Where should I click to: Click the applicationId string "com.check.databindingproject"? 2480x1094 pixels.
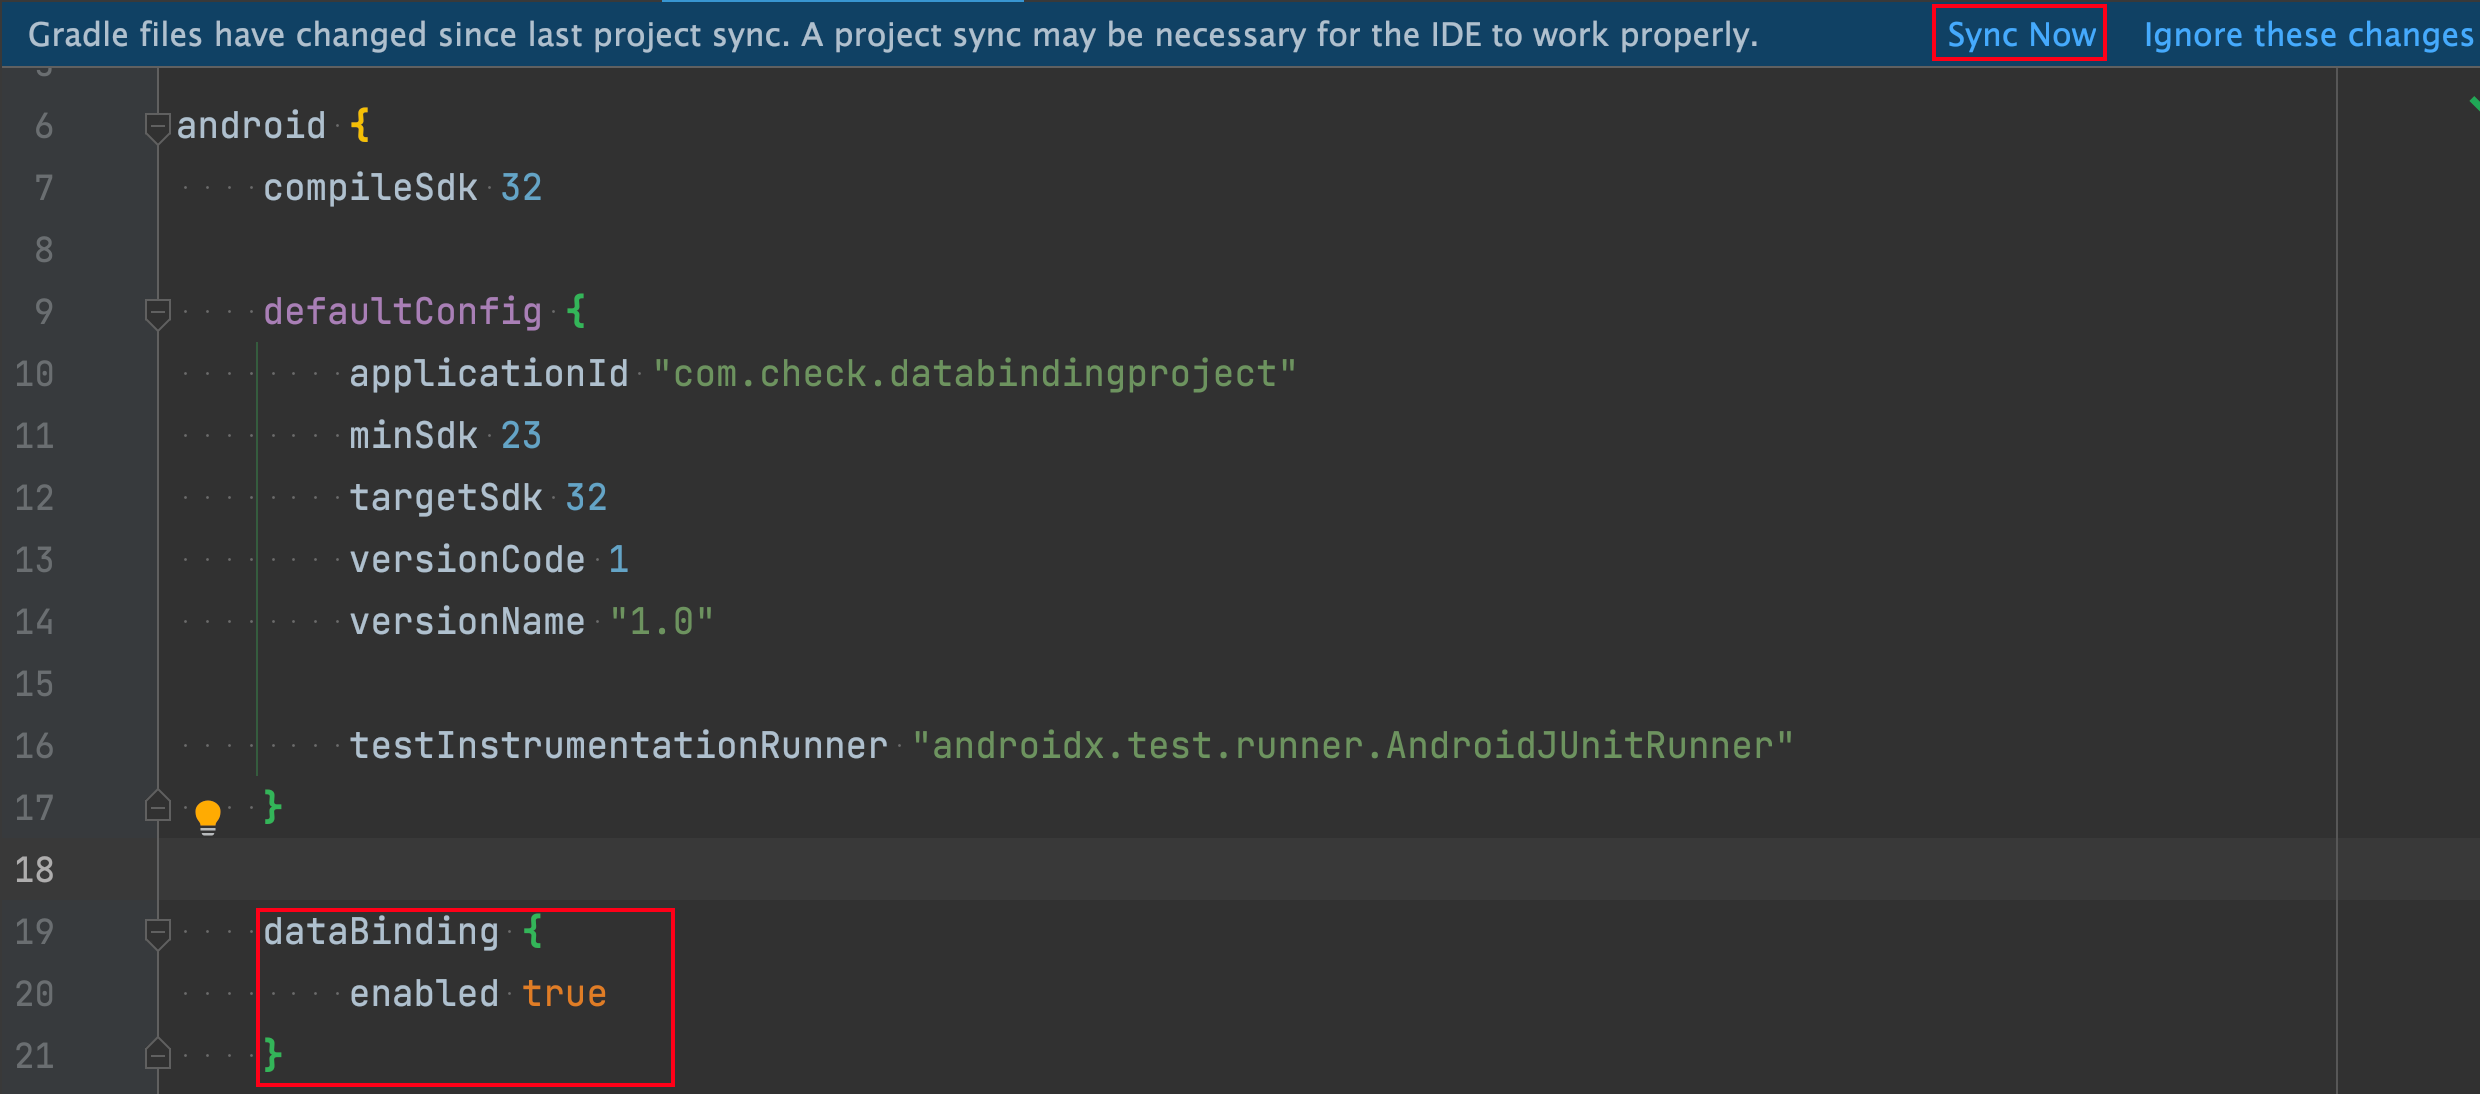pyautogui.click(x=974, y=374)
